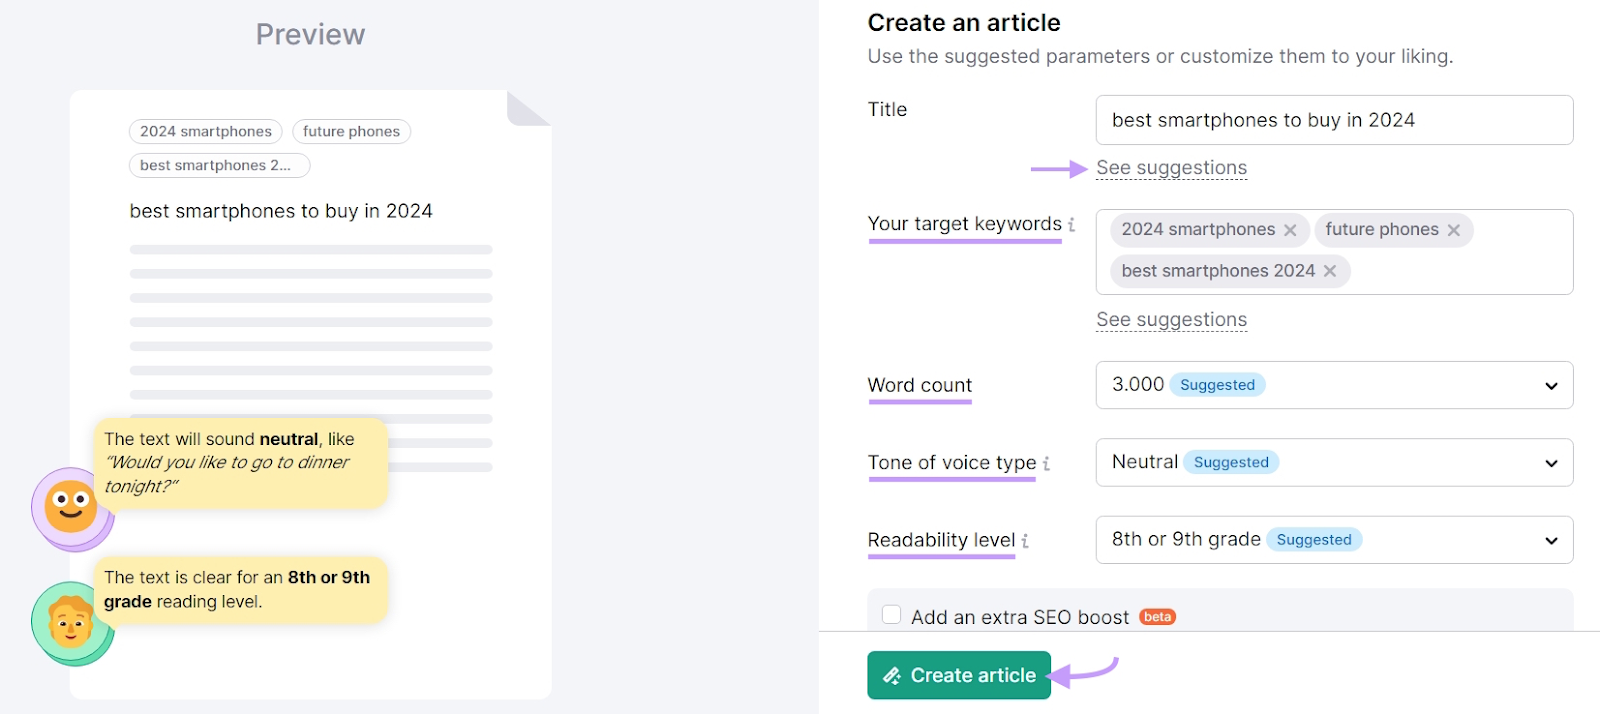
Task: Remove the 'best smartphones 2024' keyword tag
Action: 1329,271
